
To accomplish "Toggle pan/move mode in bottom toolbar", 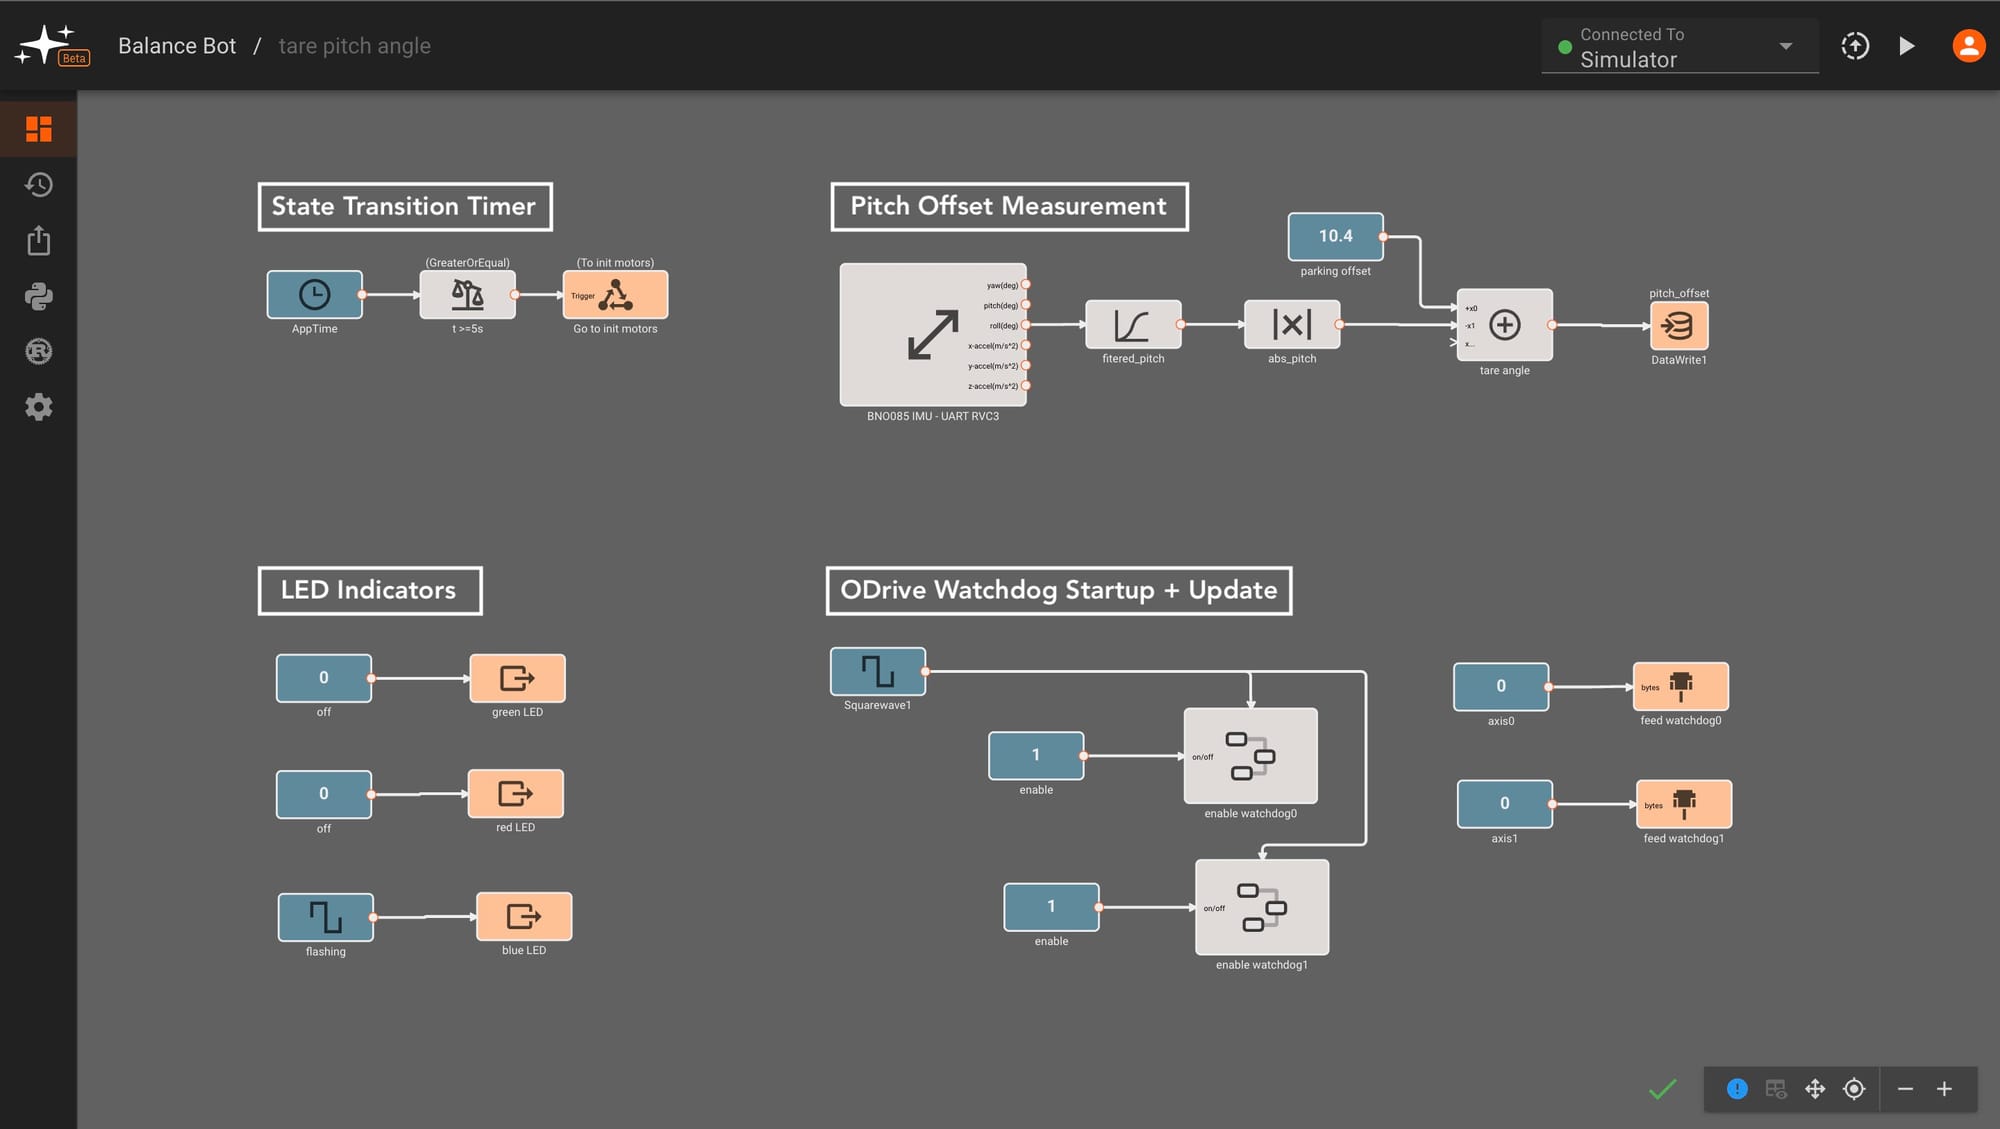I will [x=1815, y=1089].
